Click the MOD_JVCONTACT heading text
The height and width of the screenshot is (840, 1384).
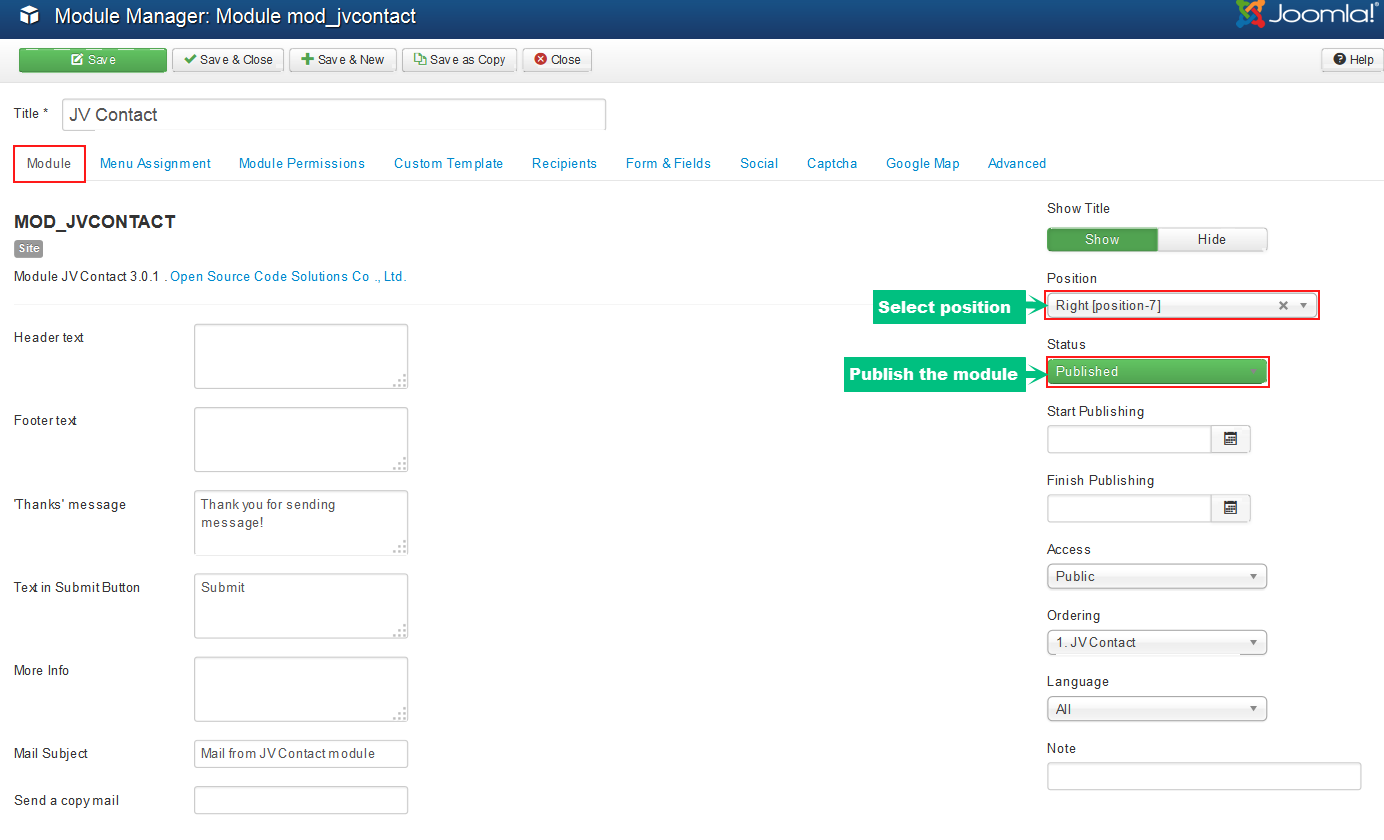(95, 222)
